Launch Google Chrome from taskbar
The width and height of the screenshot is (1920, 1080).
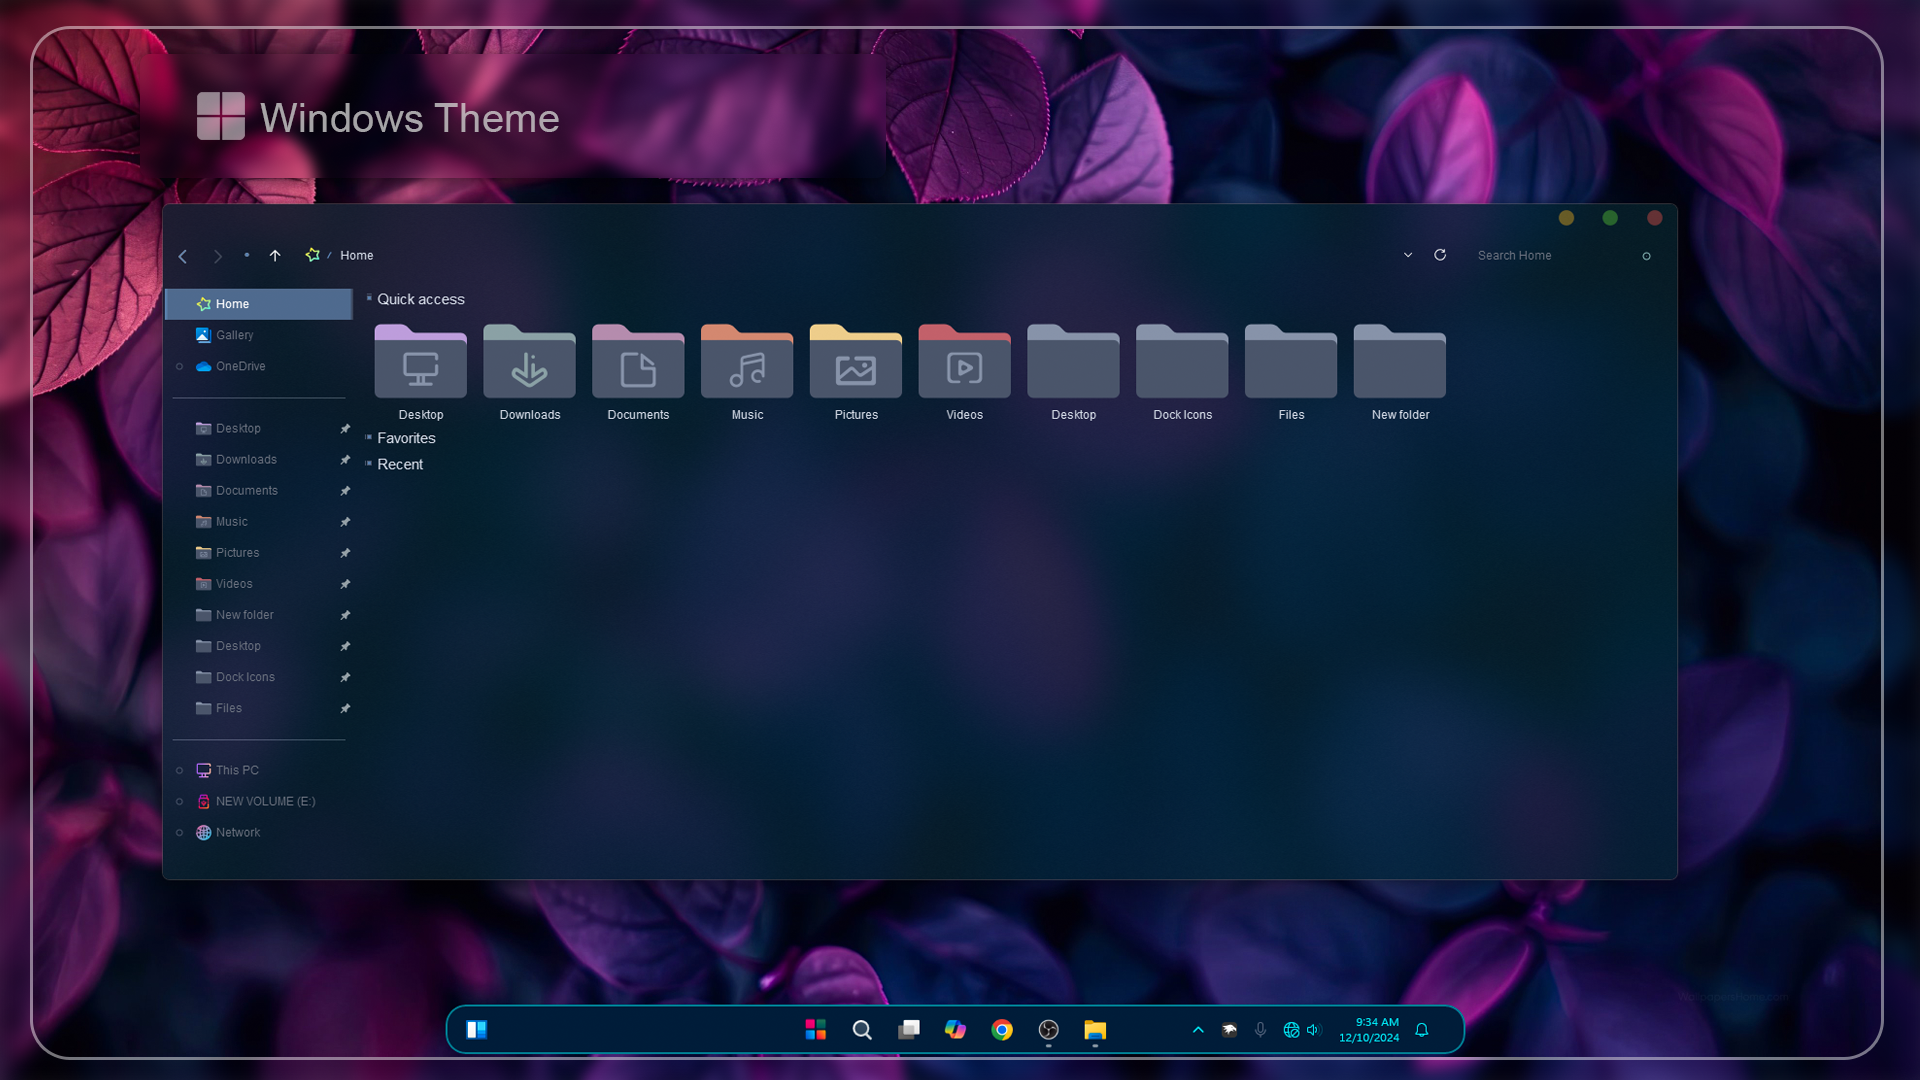(1002, 1029)
